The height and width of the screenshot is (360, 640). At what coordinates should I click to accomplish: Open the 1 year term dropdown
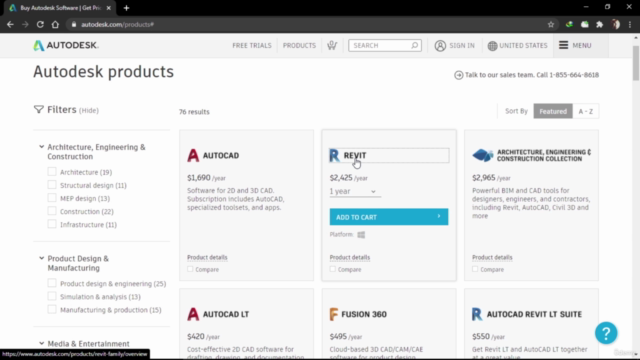[x=355, y=191]
